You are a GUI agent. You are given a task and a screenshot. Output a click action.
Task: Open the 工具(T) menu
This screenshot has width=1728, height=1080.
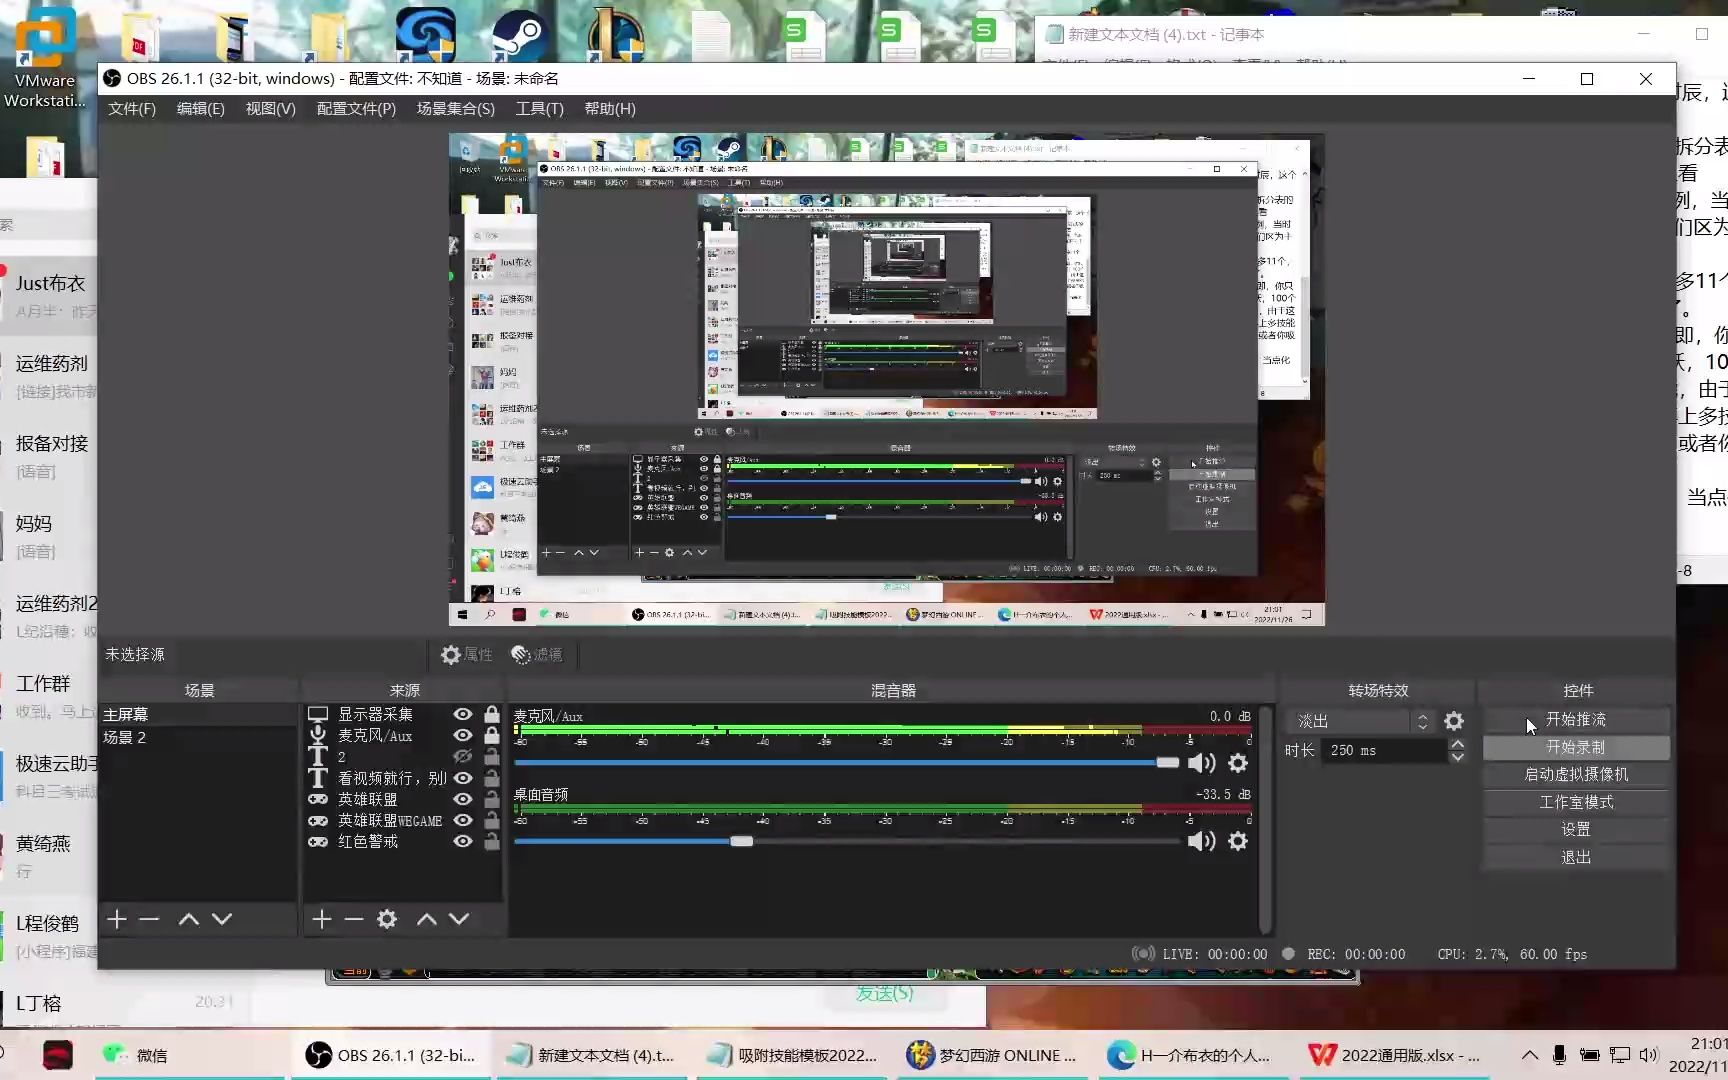pos(540,109)
